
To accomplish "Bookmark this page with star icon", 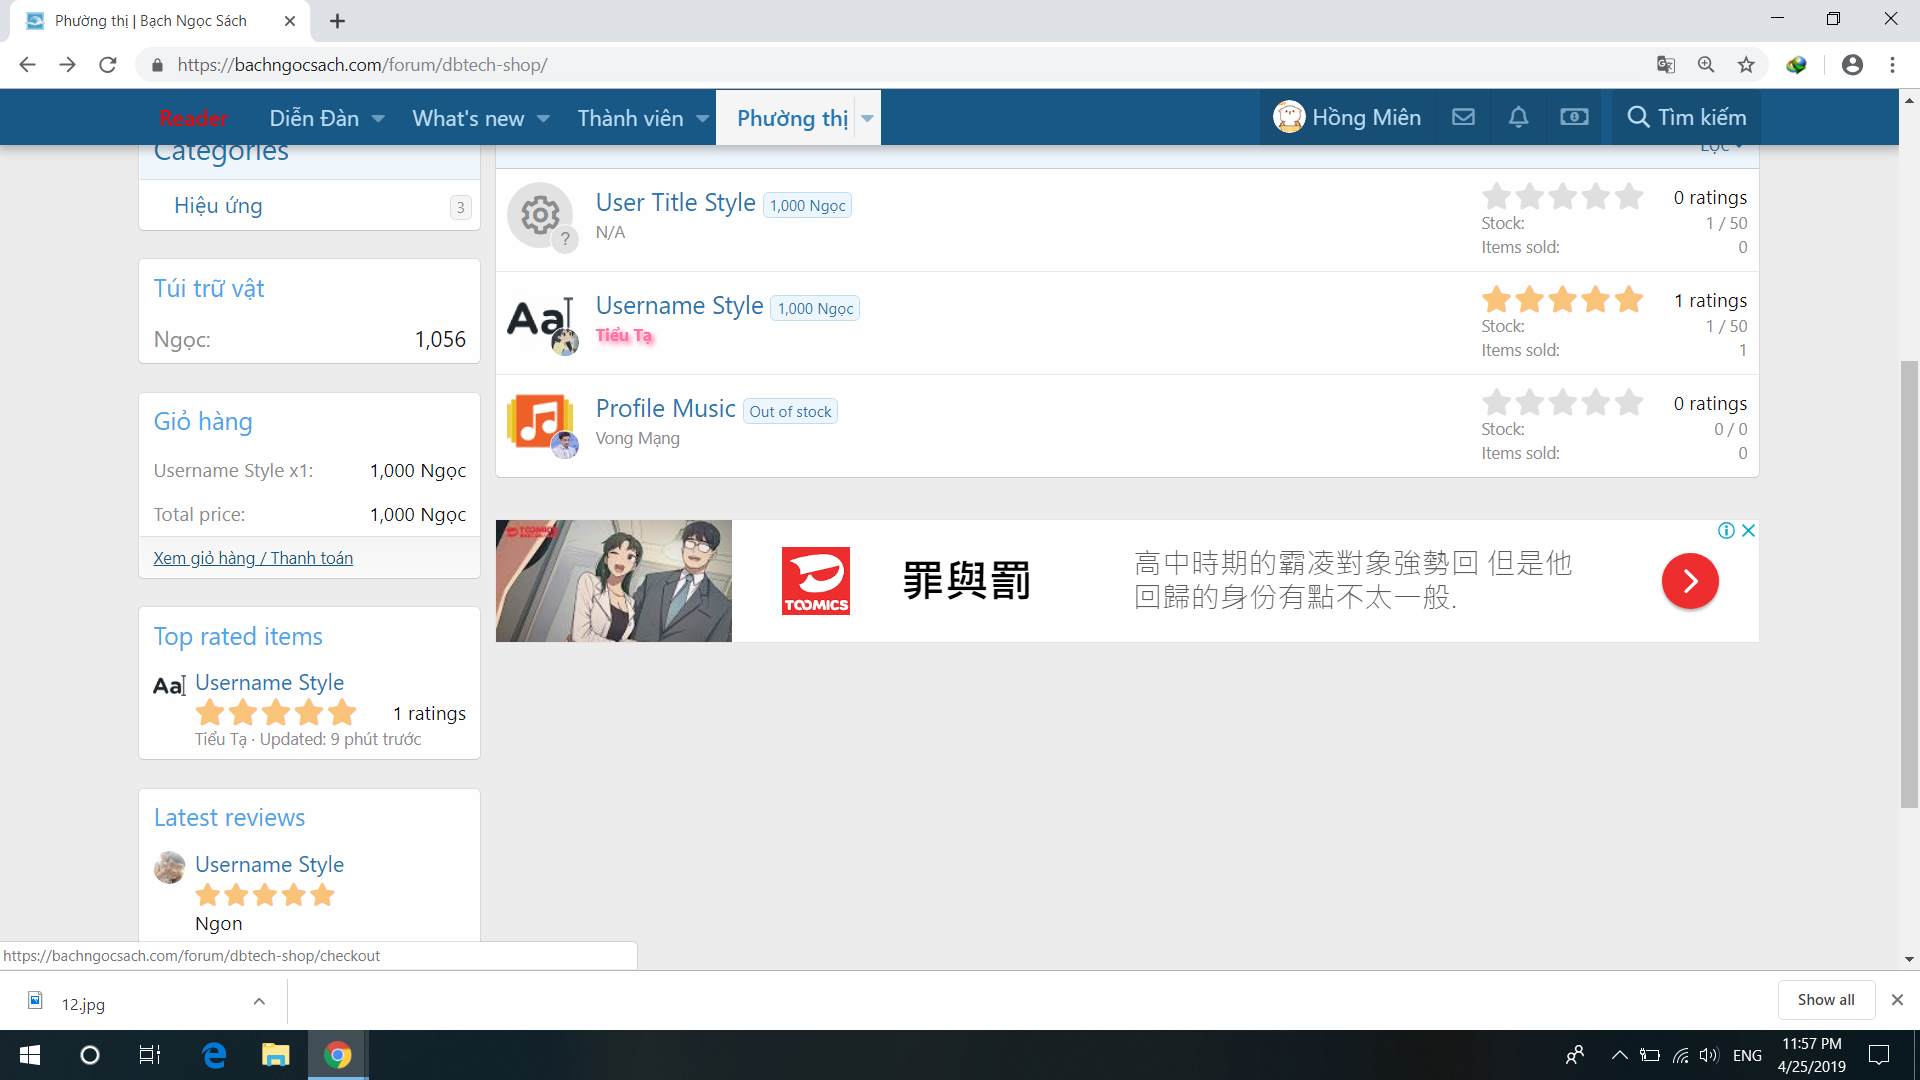I will (1746, 65).
